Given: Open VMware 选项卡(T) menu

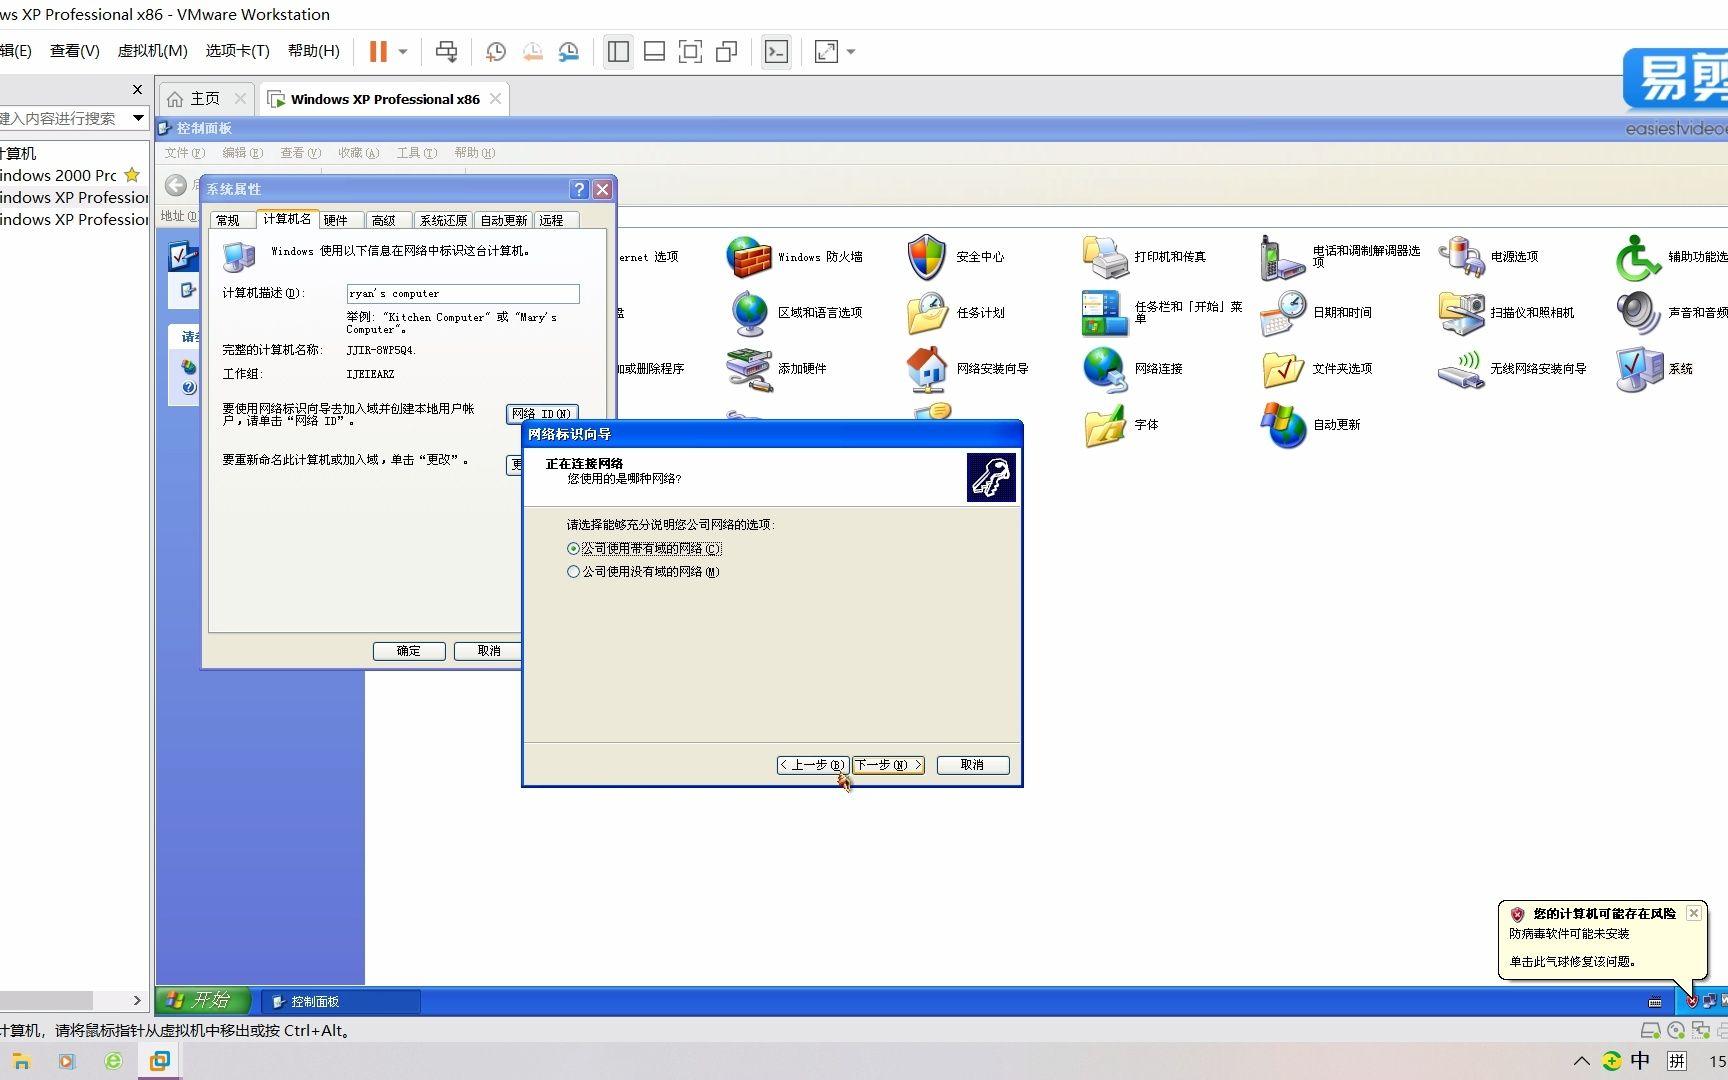Looking at the screenshot, I should (237, 51).
